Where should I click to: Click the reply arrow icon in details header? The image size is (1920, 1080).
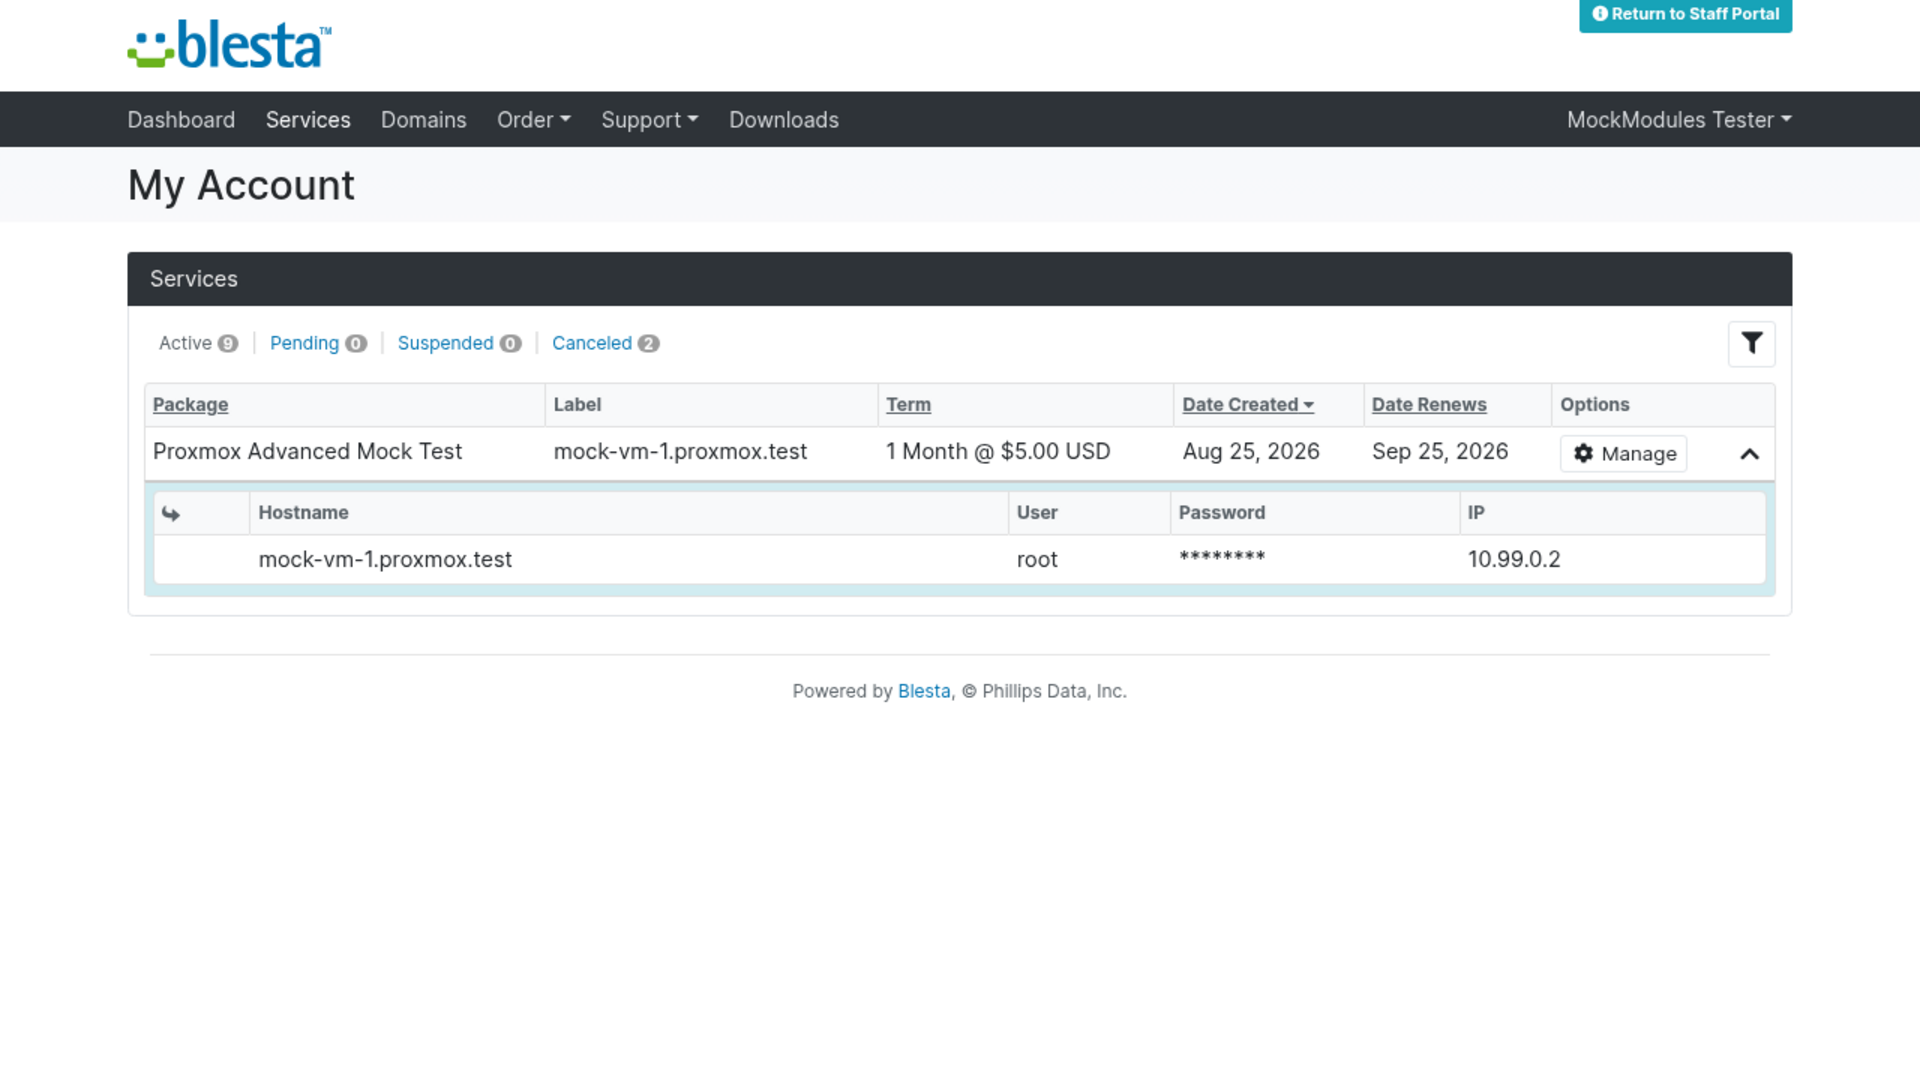171,513
